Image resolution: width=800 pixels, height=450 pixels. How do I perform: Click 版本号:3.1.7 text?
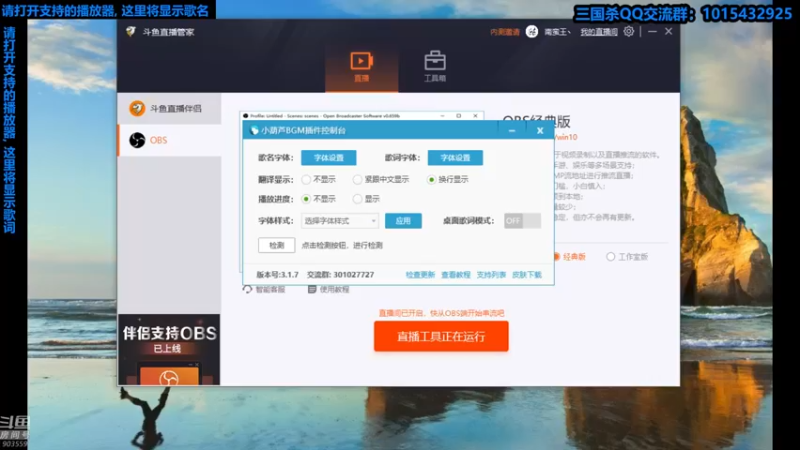coord(277,274)
